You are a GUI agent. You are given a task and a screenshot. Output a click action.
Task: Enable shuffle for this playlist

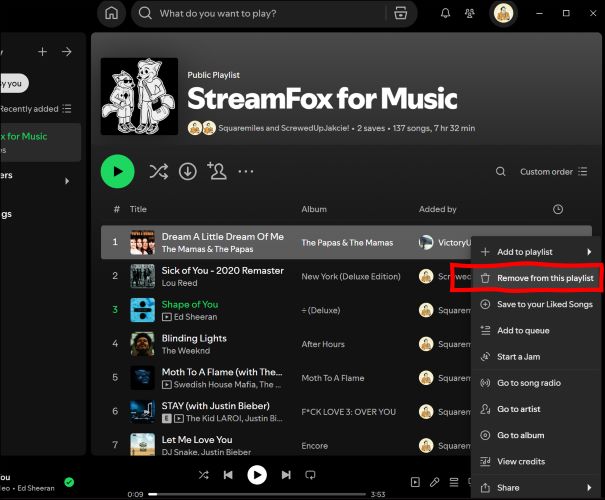pyautogui.click(x=159, y=172)
